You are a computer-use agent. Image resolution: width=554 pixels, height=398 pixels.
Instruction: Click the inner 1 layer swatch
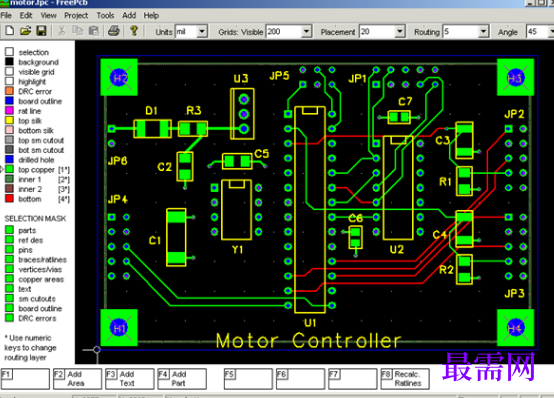point(9,179)
